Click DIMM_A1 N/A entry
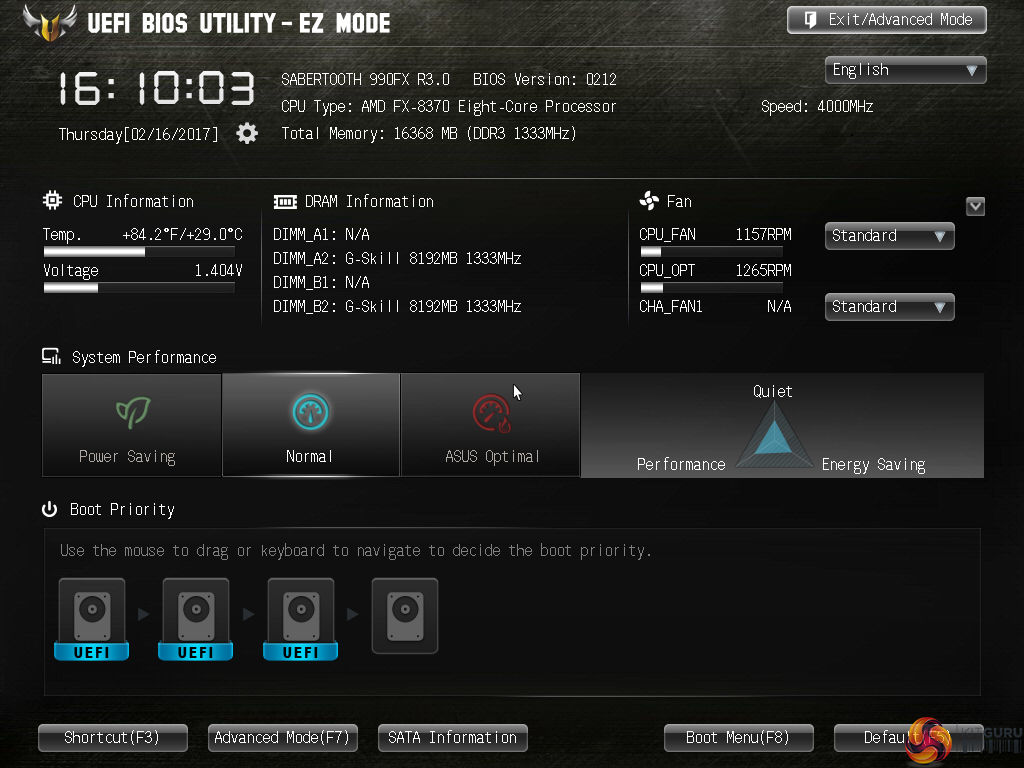This screenshot has height=768, width=1024. pyautogui.click(x=321, y=234)
